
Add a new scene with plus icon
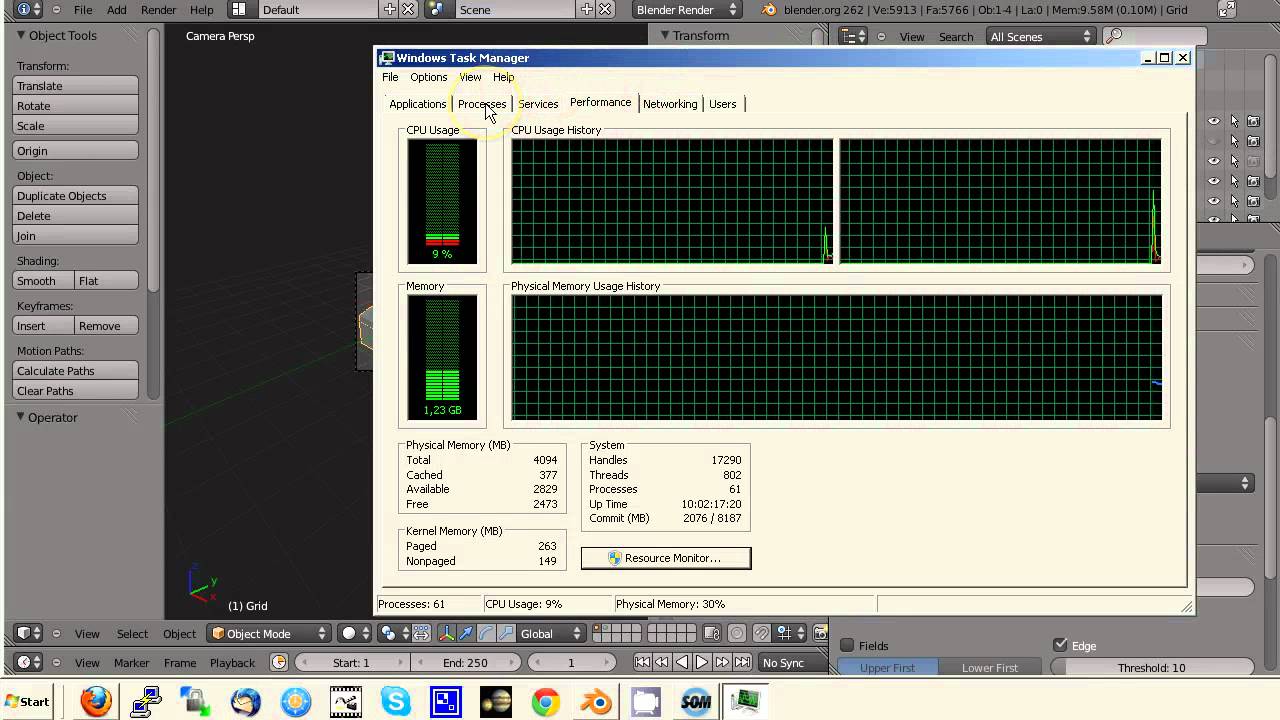[x=587, y=9]
